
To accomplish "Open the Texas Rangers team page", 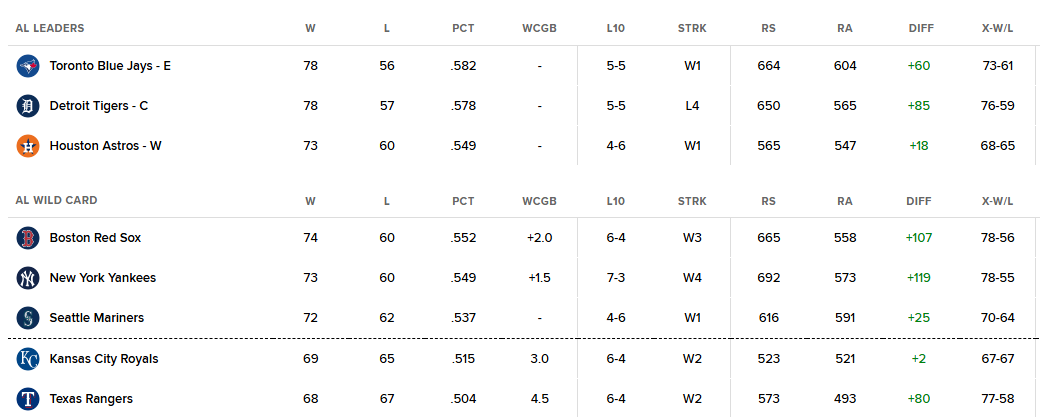I will [92, 398].
